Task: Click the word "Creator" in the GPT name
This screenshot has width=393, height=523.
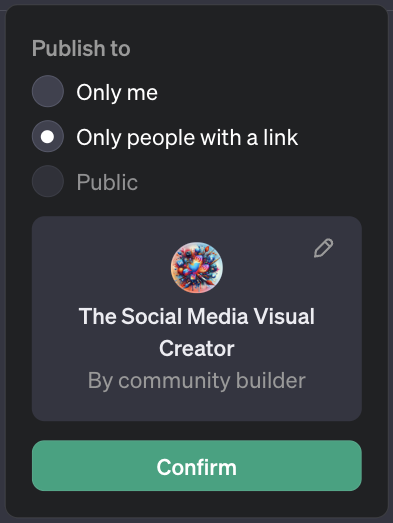Action: click(x=197, y=349)
